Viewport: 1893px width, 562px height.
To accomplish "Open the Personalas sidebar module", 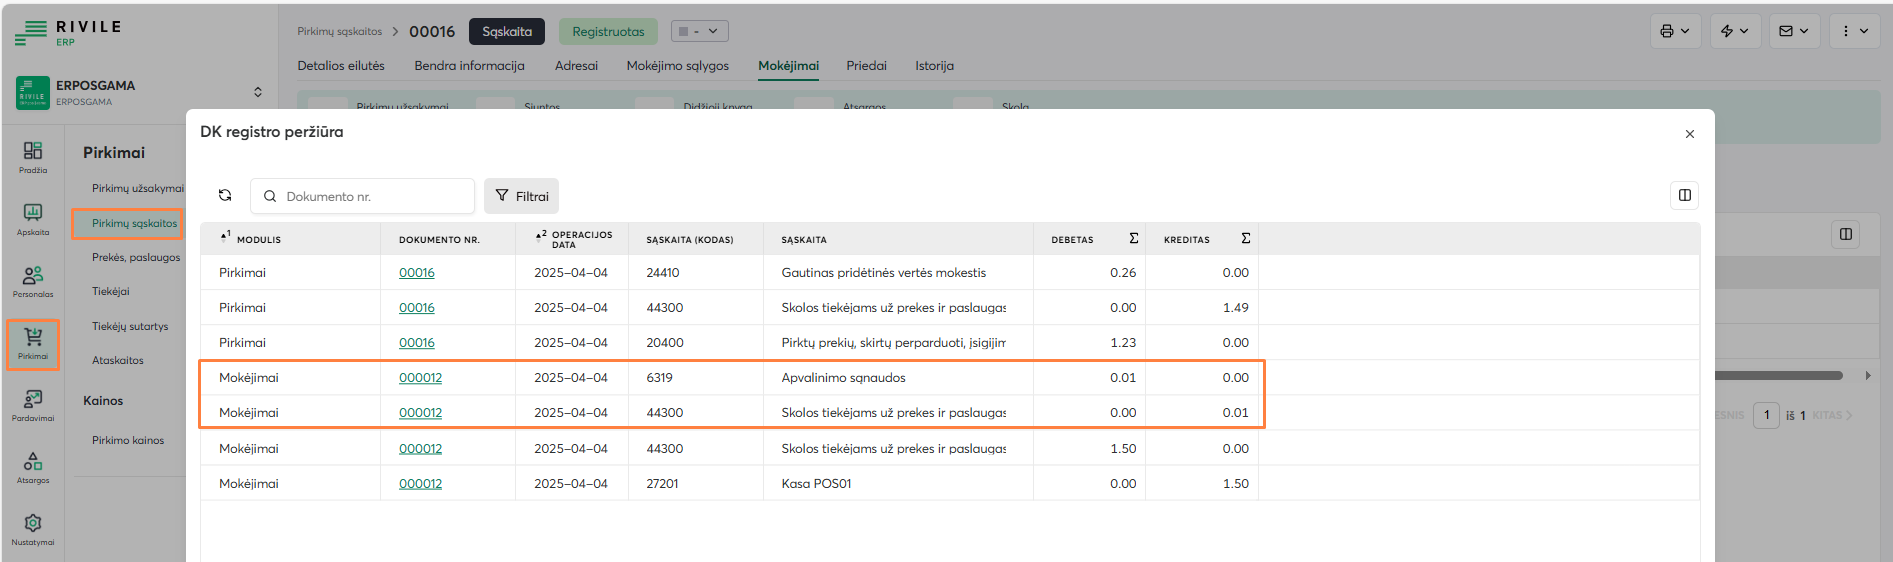I will tap(33, 280).
